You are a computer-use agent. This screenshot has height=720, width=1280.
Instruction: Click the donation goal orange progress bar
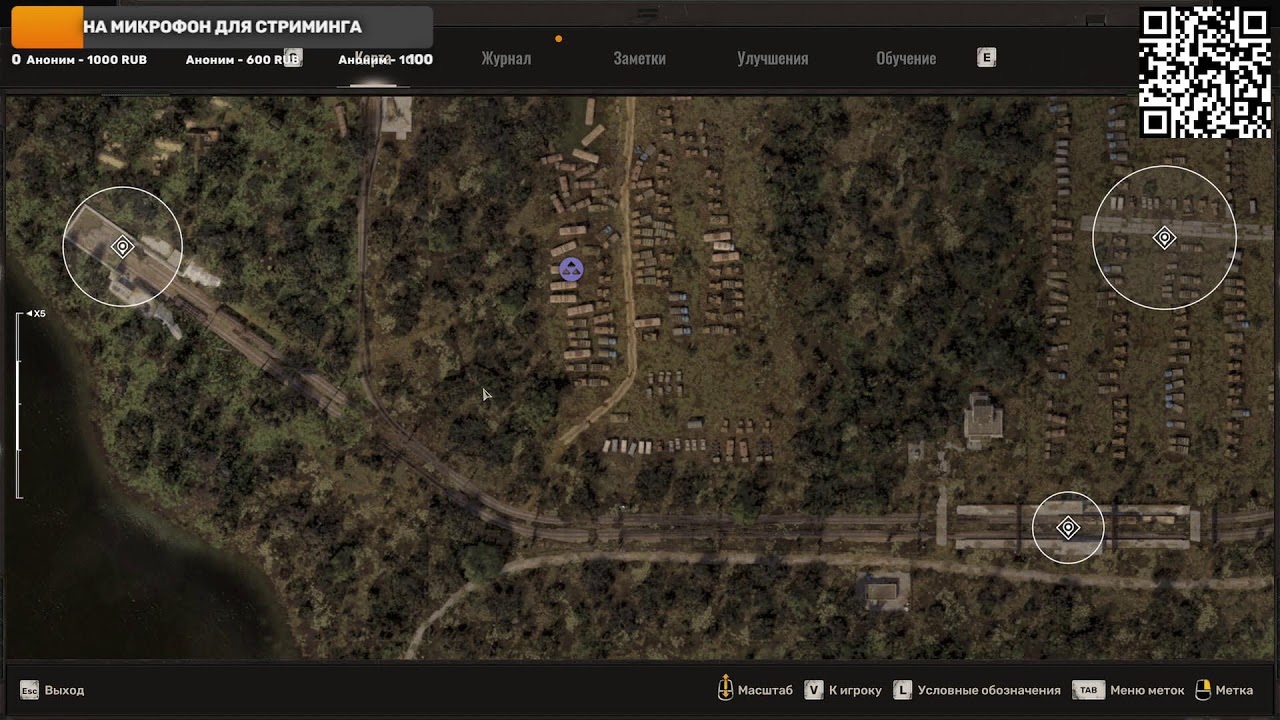point(47,27)
